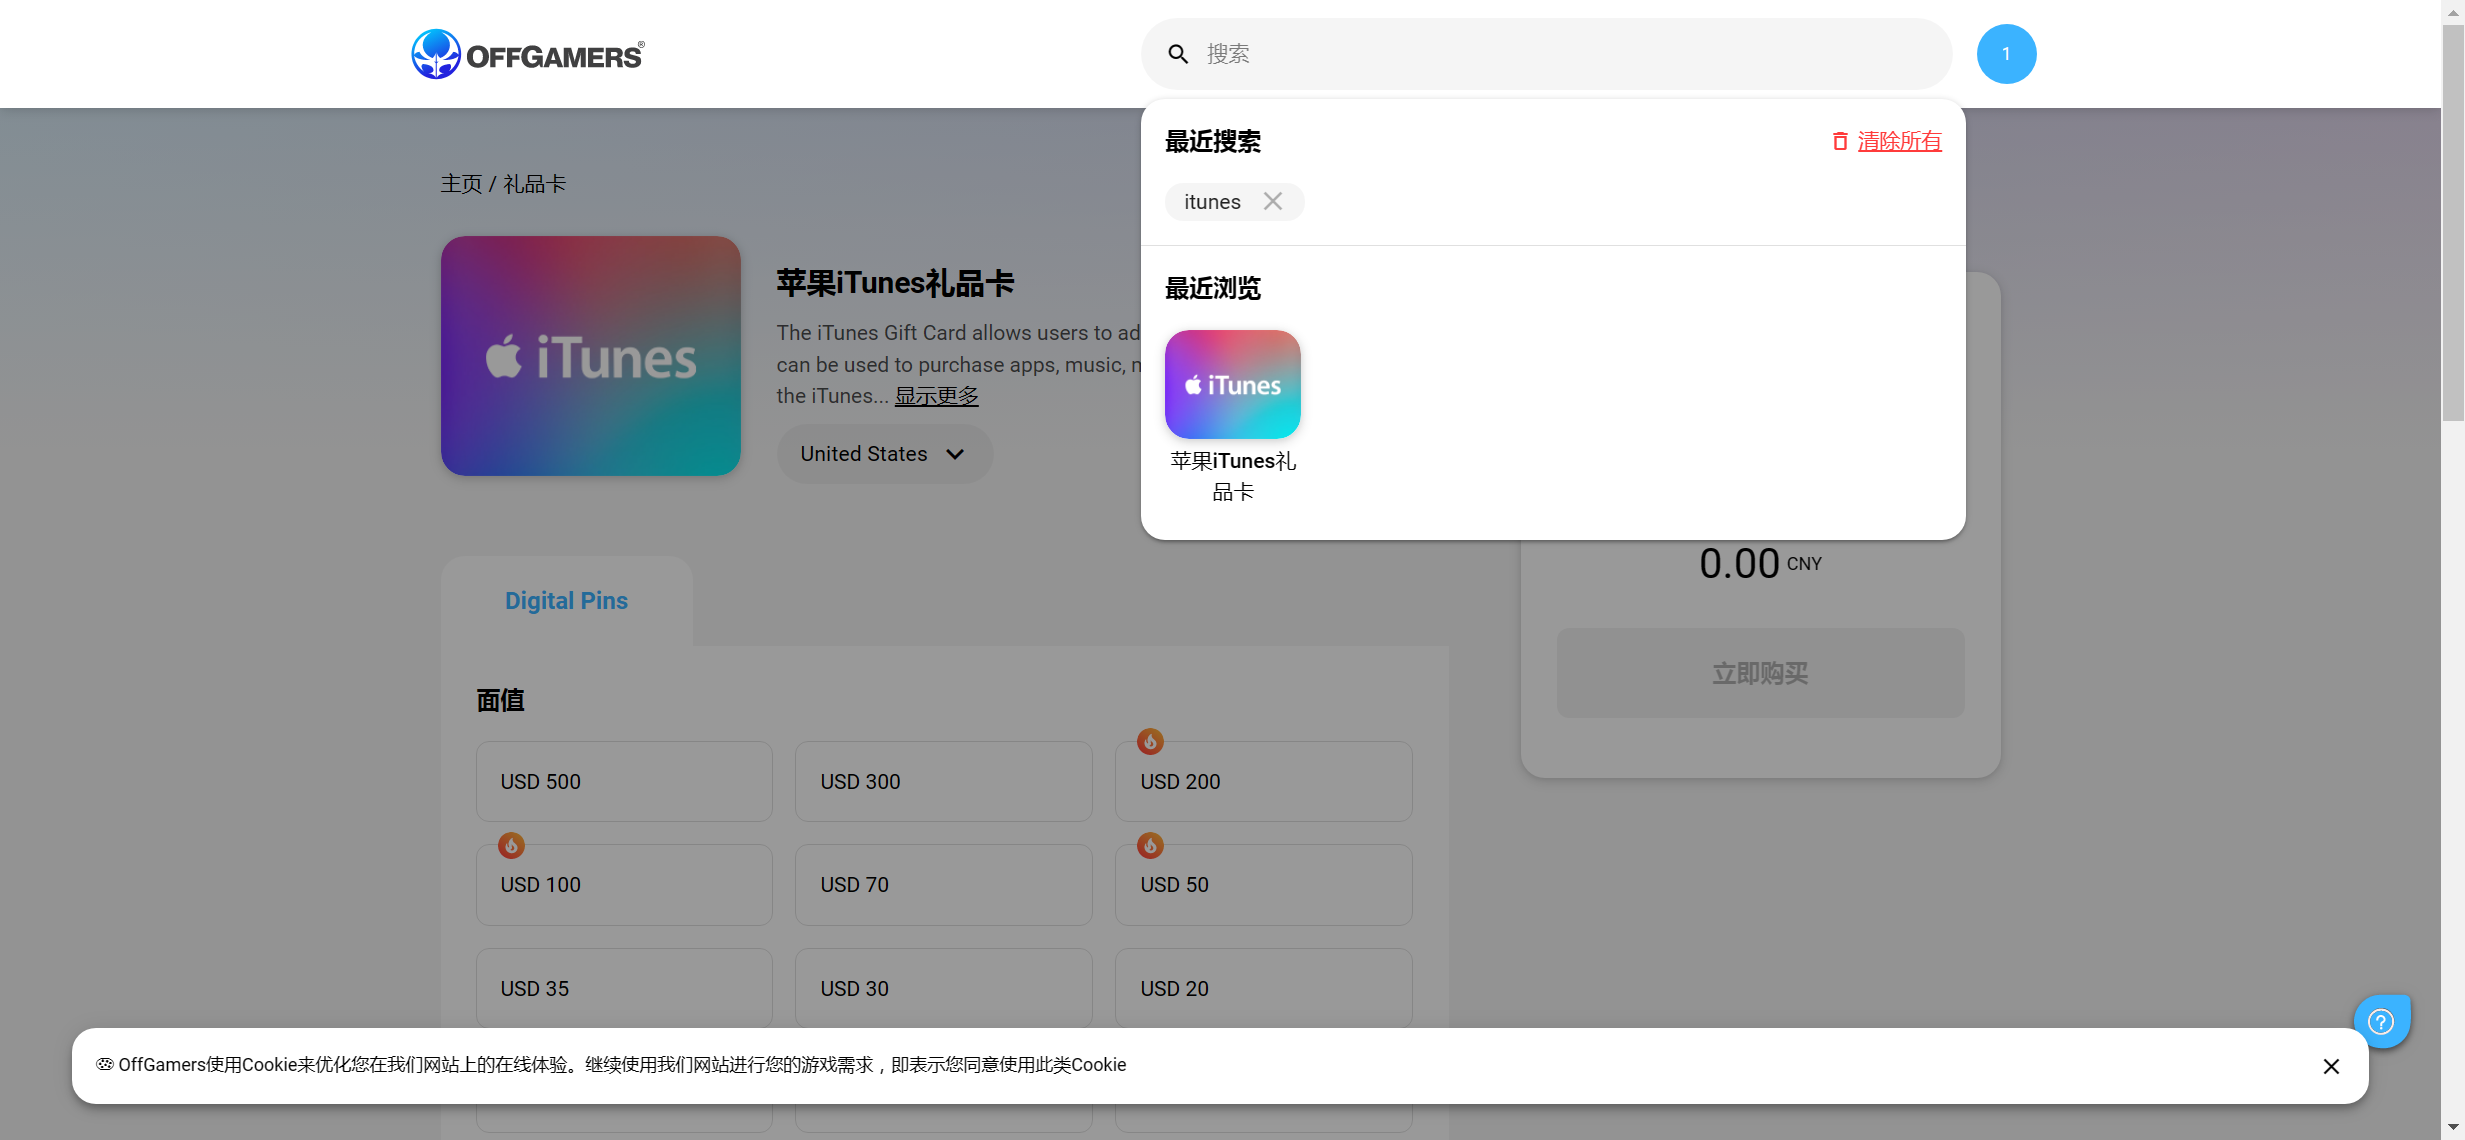Click the trash icon beside 清除所有
The height and width of the screenshot is (1140, 2465).
1839,141
